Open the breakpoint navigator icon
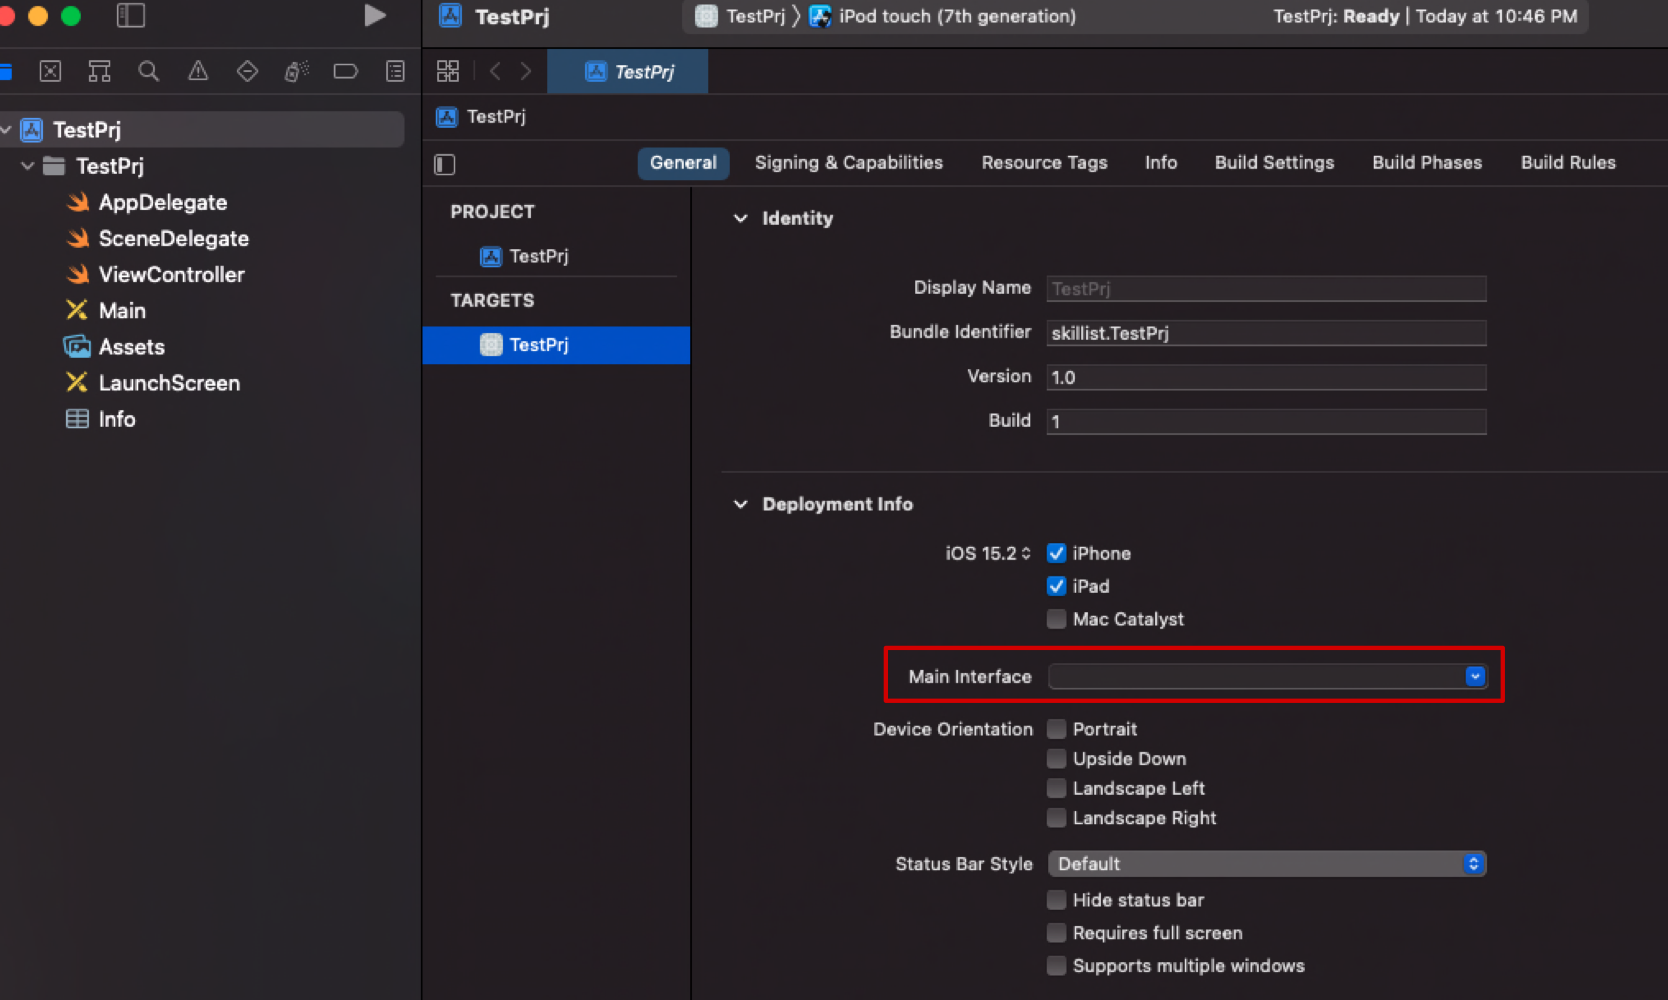1668x1000 pixels. pos(346,71)
